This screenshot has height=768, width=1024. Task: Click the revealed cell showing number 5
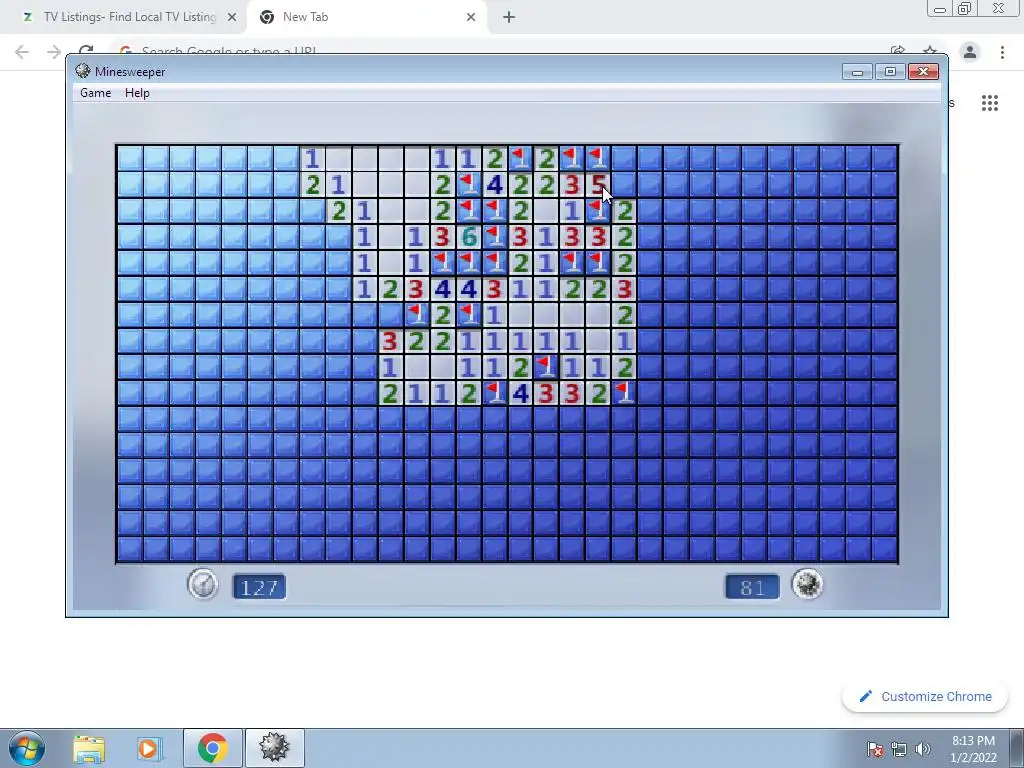click(598, 185)
